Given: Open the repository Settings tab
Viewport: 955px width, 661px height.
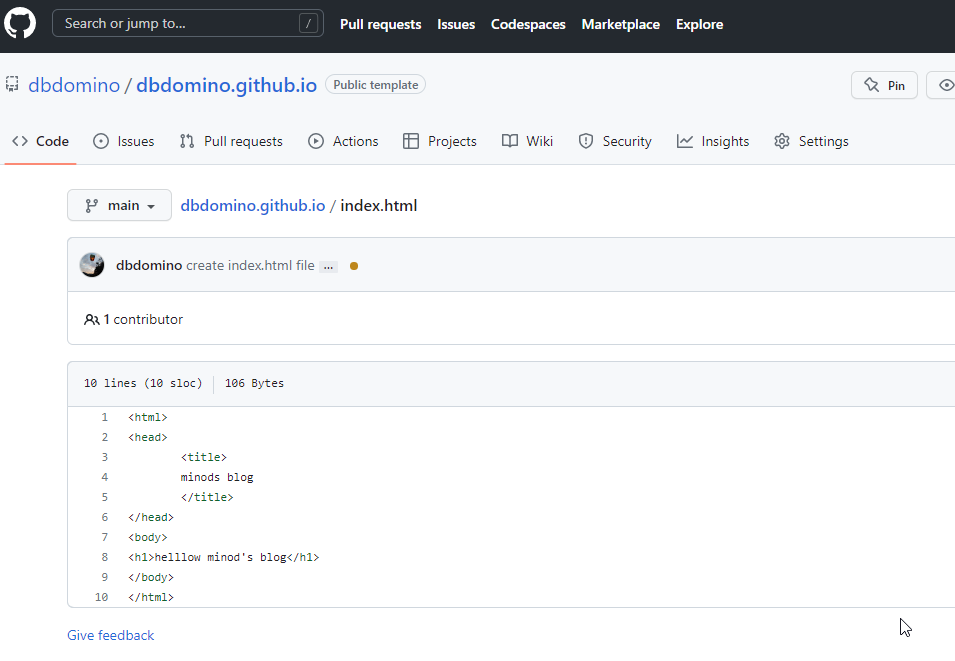Looking at the screenshot, I should tap(811, 141).
